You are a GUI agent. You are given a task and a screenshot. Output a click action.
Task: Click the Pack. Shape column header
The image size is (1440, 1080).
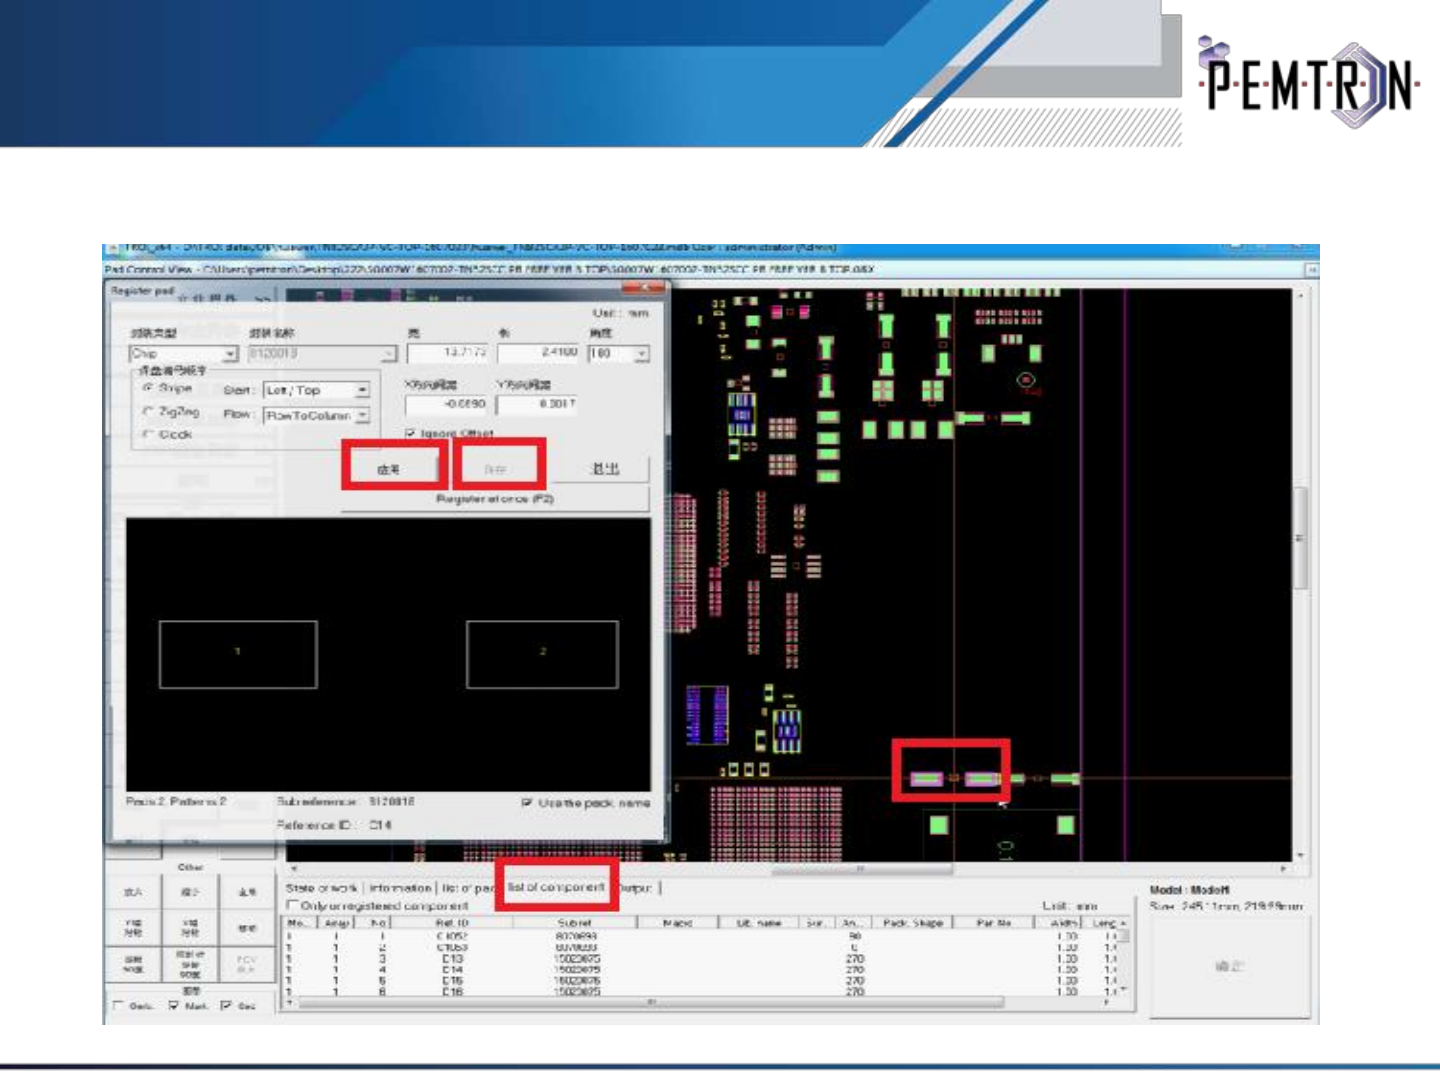click(x=912, y=923)
